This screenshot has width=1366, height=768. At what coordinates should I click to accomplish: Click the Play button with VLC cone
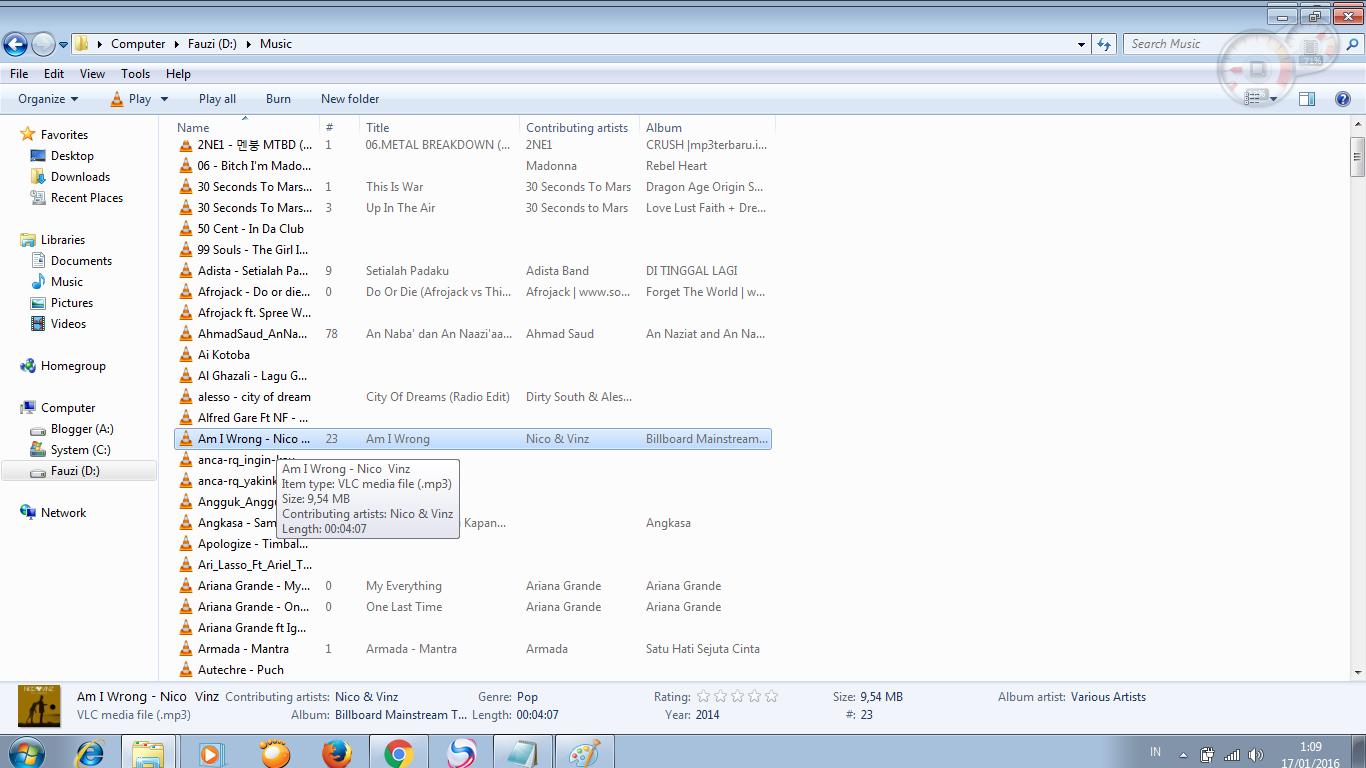(x=130, y=99)
